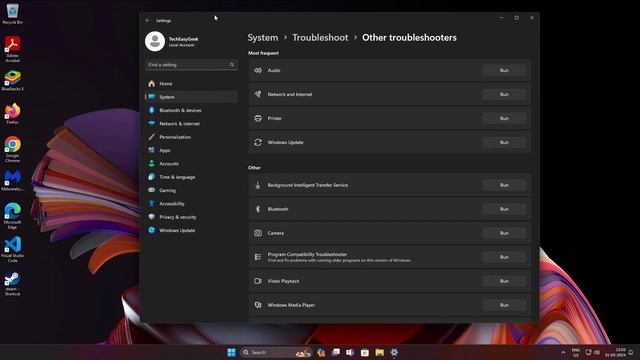Image resolution: width=640 pixels, height=360 pixels.
Task: Open Task View from taskbar
Action: [x=336, y=352]
